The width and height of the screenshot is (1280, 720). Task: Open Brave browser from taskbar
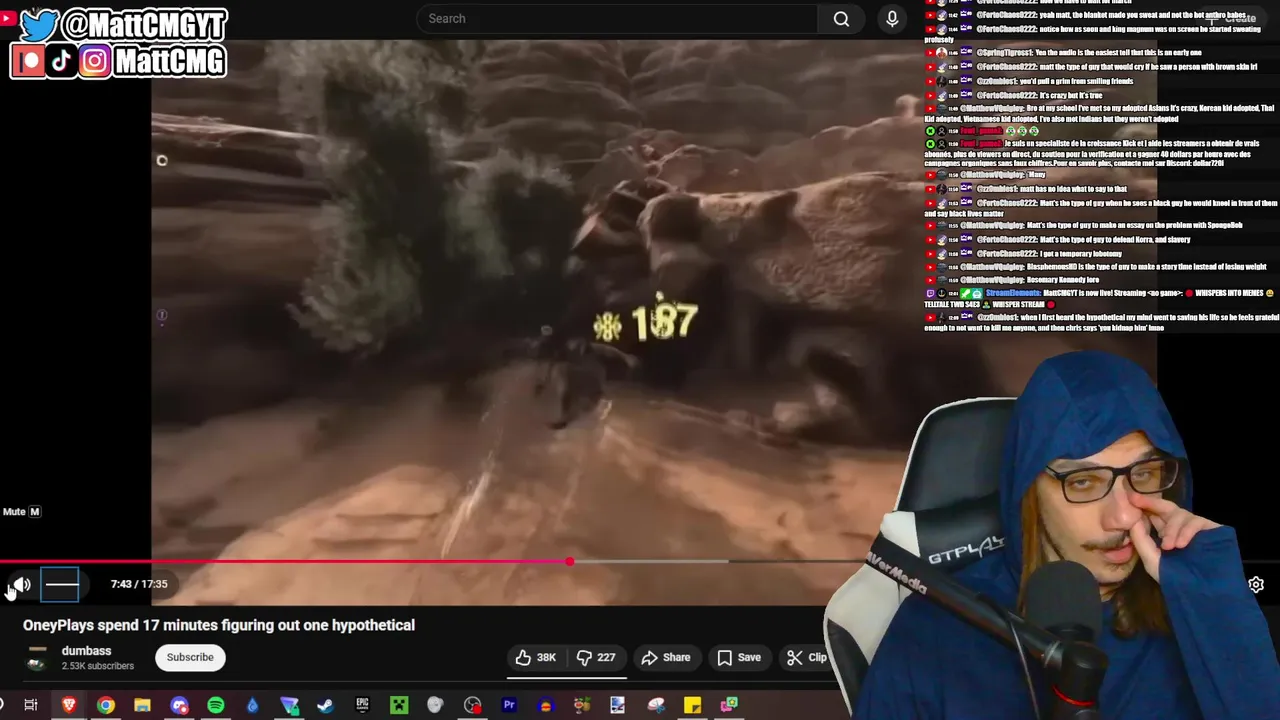[68, 705]
